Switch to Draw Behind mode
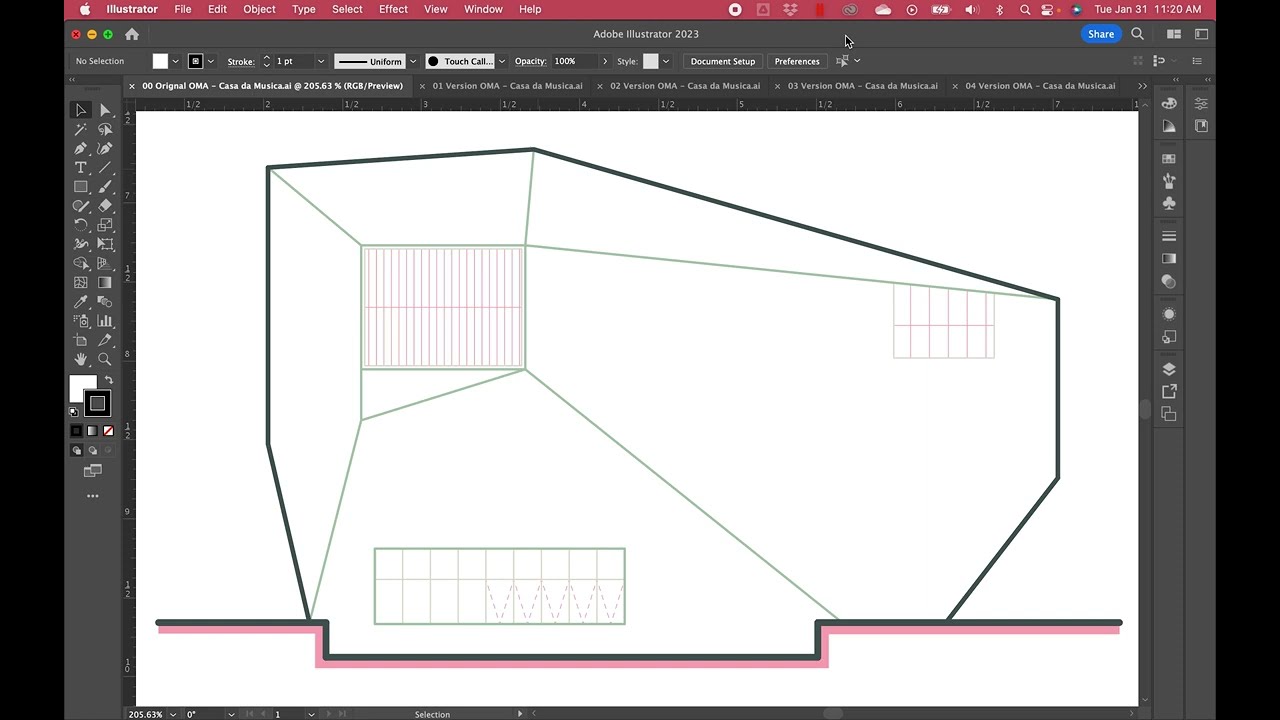Viewport: 1280px width, 720px height. pos(92,450)
